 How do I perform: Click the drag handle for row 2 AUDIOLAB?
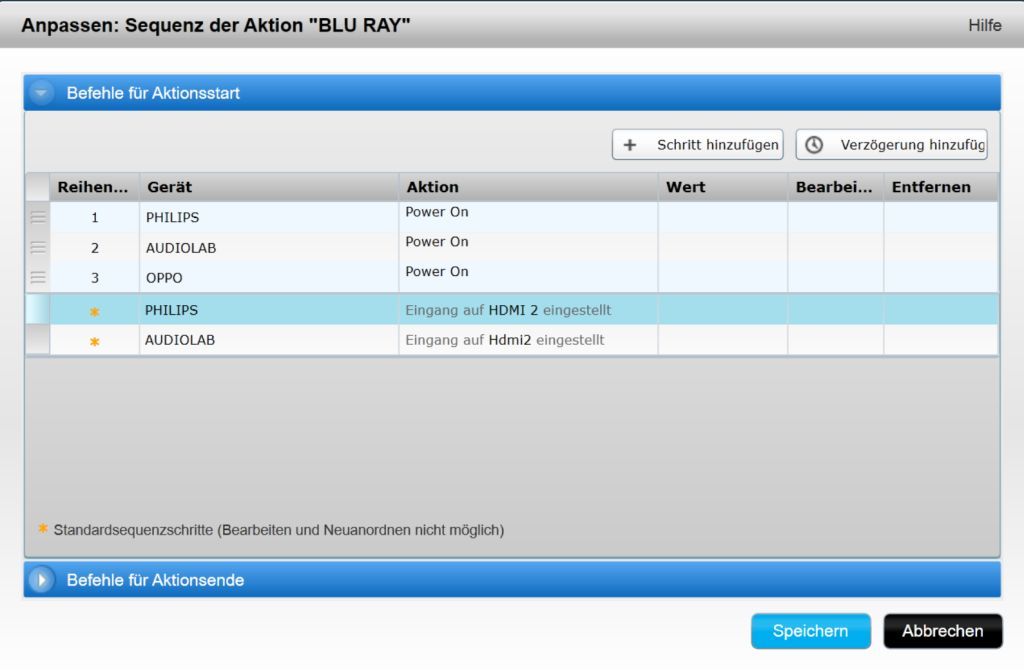[x=38, y=247]
